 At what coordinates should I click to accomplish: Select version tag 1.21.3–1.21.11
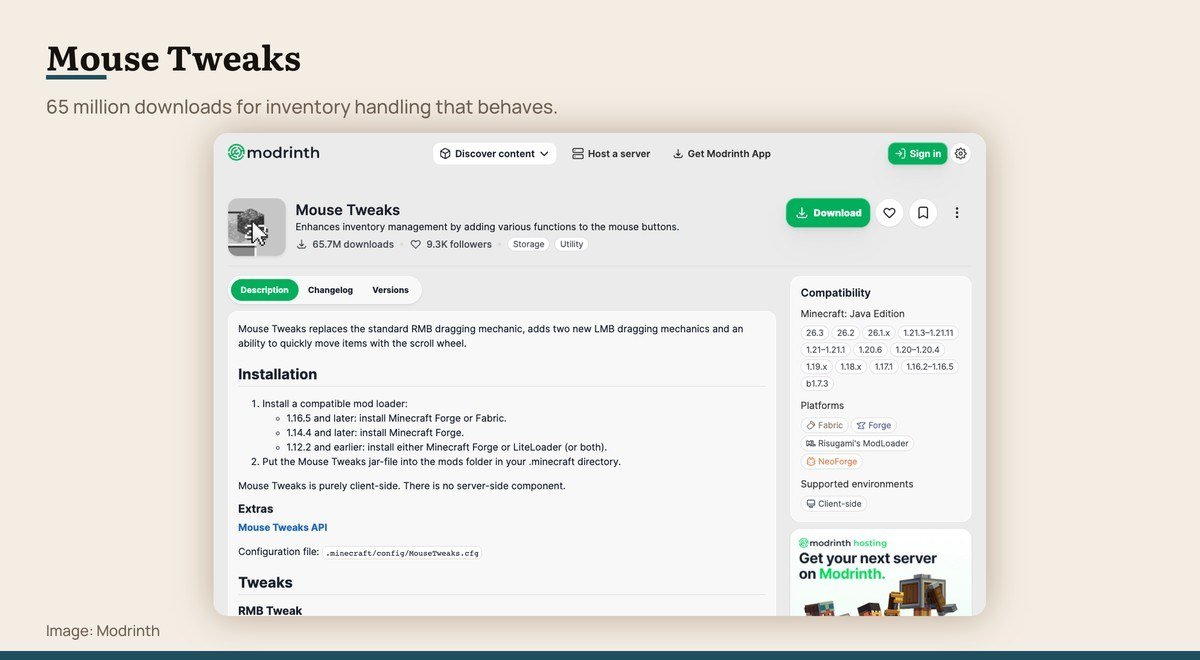tap(928, 333)
